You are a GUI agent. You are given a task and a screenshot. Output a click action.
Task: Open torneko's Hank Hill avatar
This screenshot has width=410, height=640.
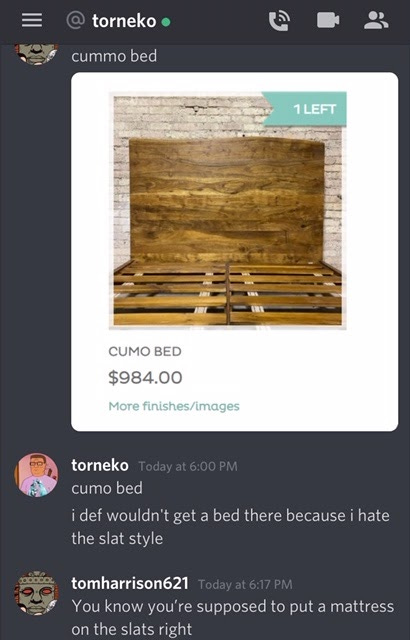point(36,474)
